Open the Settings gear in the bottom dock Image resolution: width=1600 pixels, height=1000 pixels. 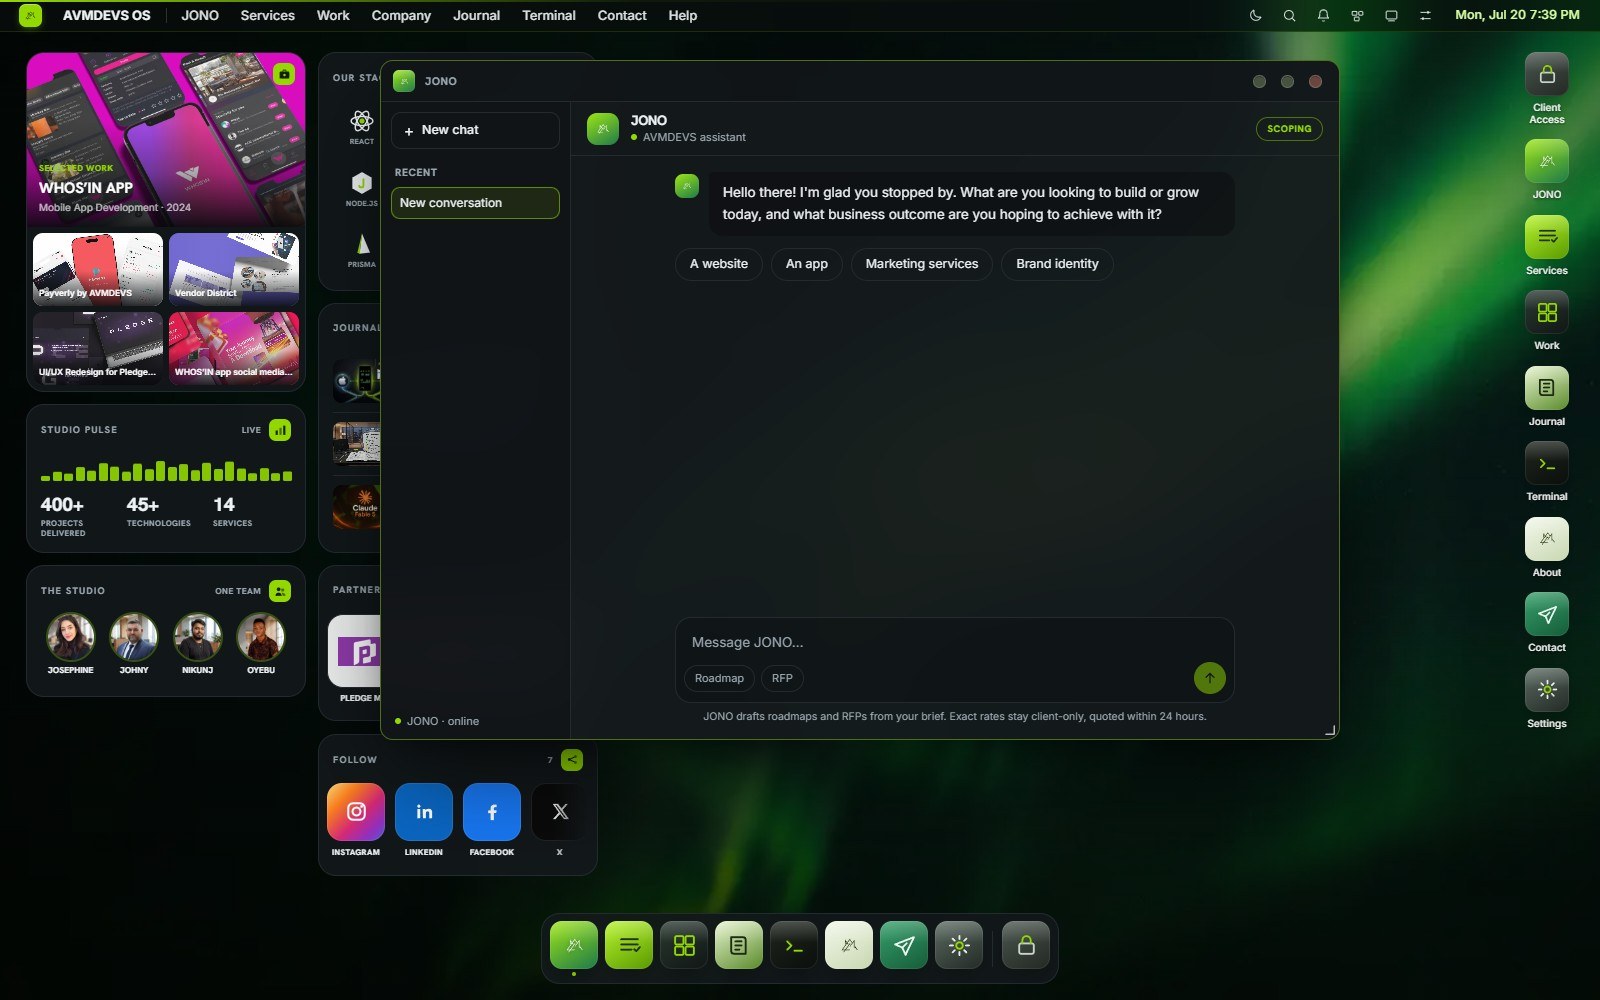click(959, 945)
